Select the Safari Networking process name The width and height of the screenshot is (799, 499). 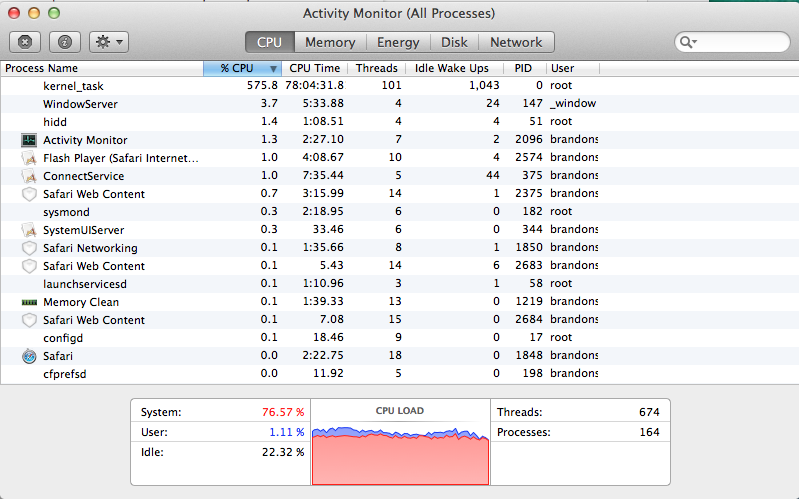(90, 248)
